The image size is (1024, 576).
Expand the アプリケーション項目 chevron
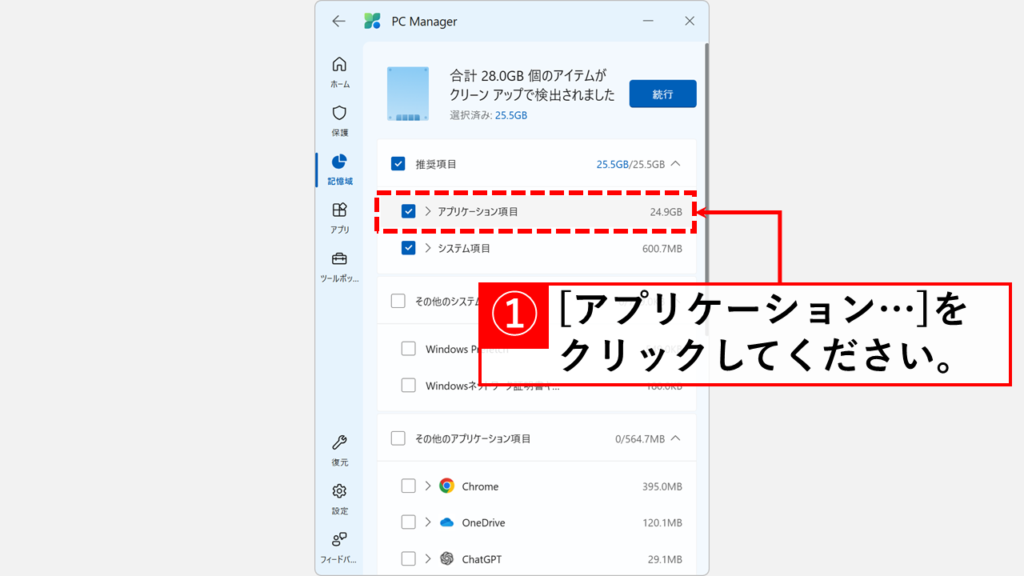[428, 212]
